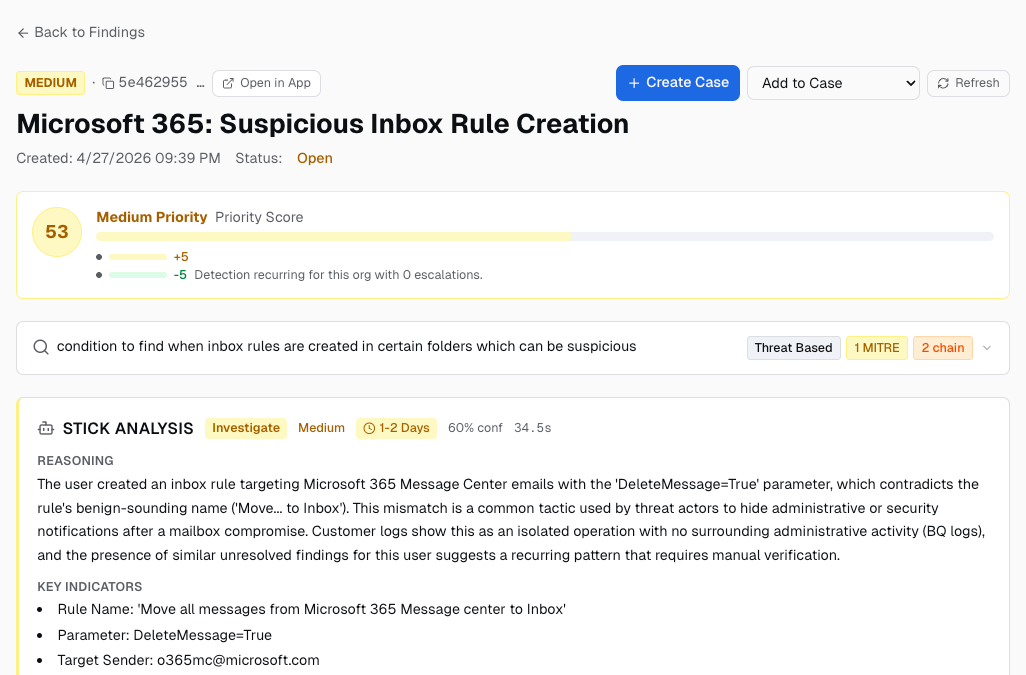Click the 1 MITRE tag
This screenshot has width=1026, height=675.
pos(876,348)
